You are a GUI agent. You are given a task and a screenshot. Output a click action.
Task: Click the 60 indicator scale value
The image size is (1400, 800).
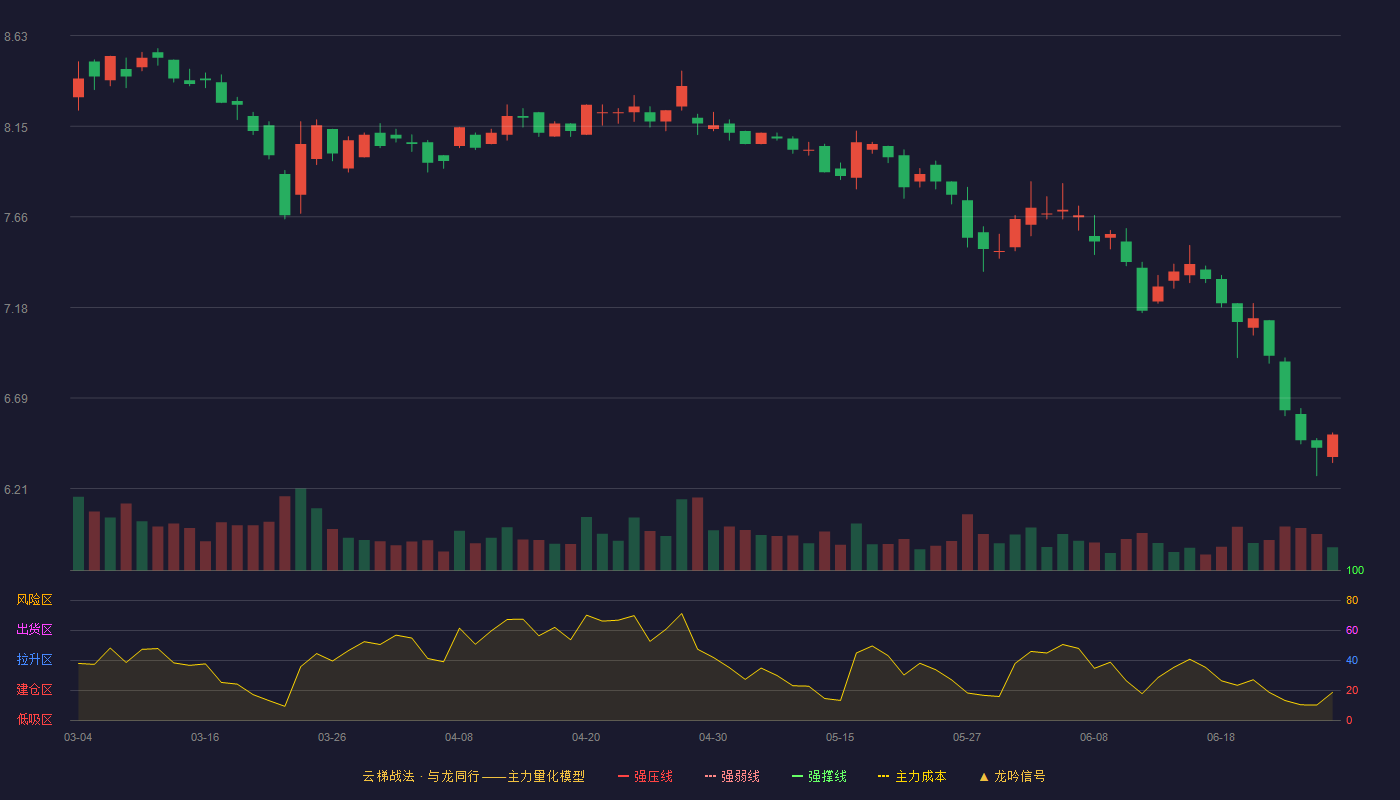[1352, 630]
